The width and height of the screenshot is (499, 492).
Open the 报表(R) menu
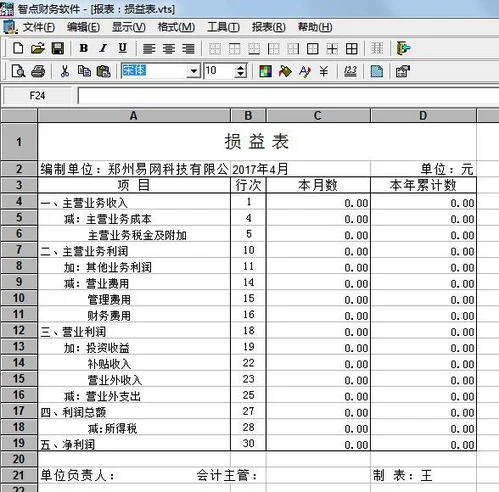pos(269,27)
